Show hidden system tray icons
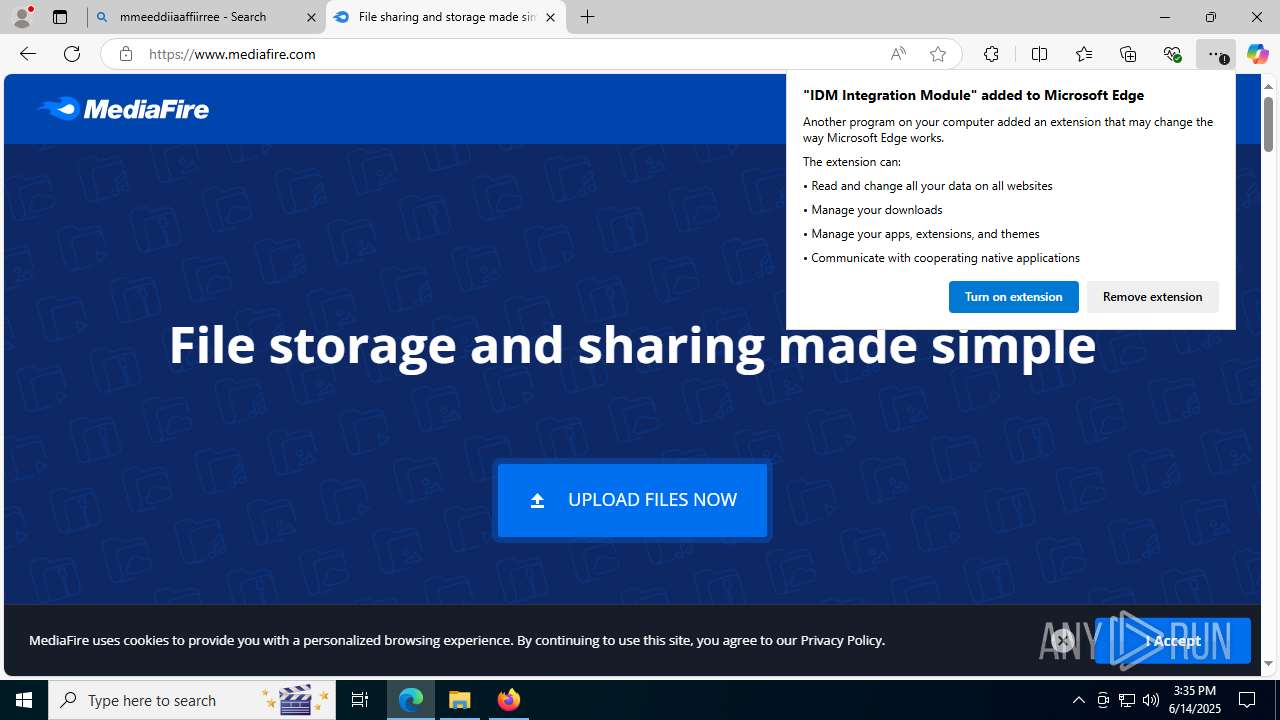This screenshot has height=720, width=1280. 1078,700
